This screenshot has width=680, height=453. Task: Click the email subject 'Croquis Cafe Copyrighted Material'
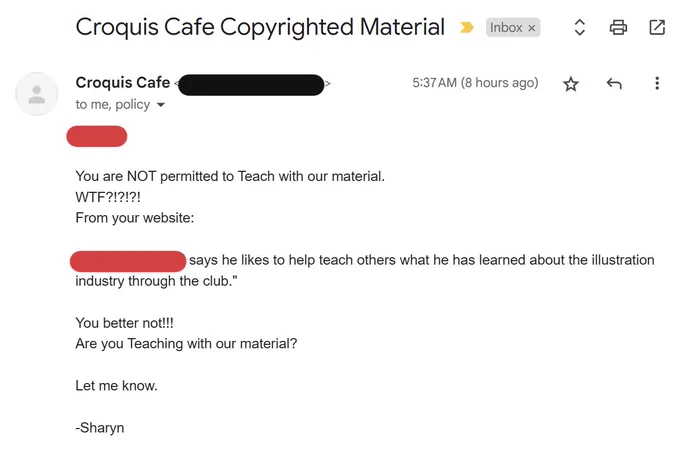click(x=260, y=27)
